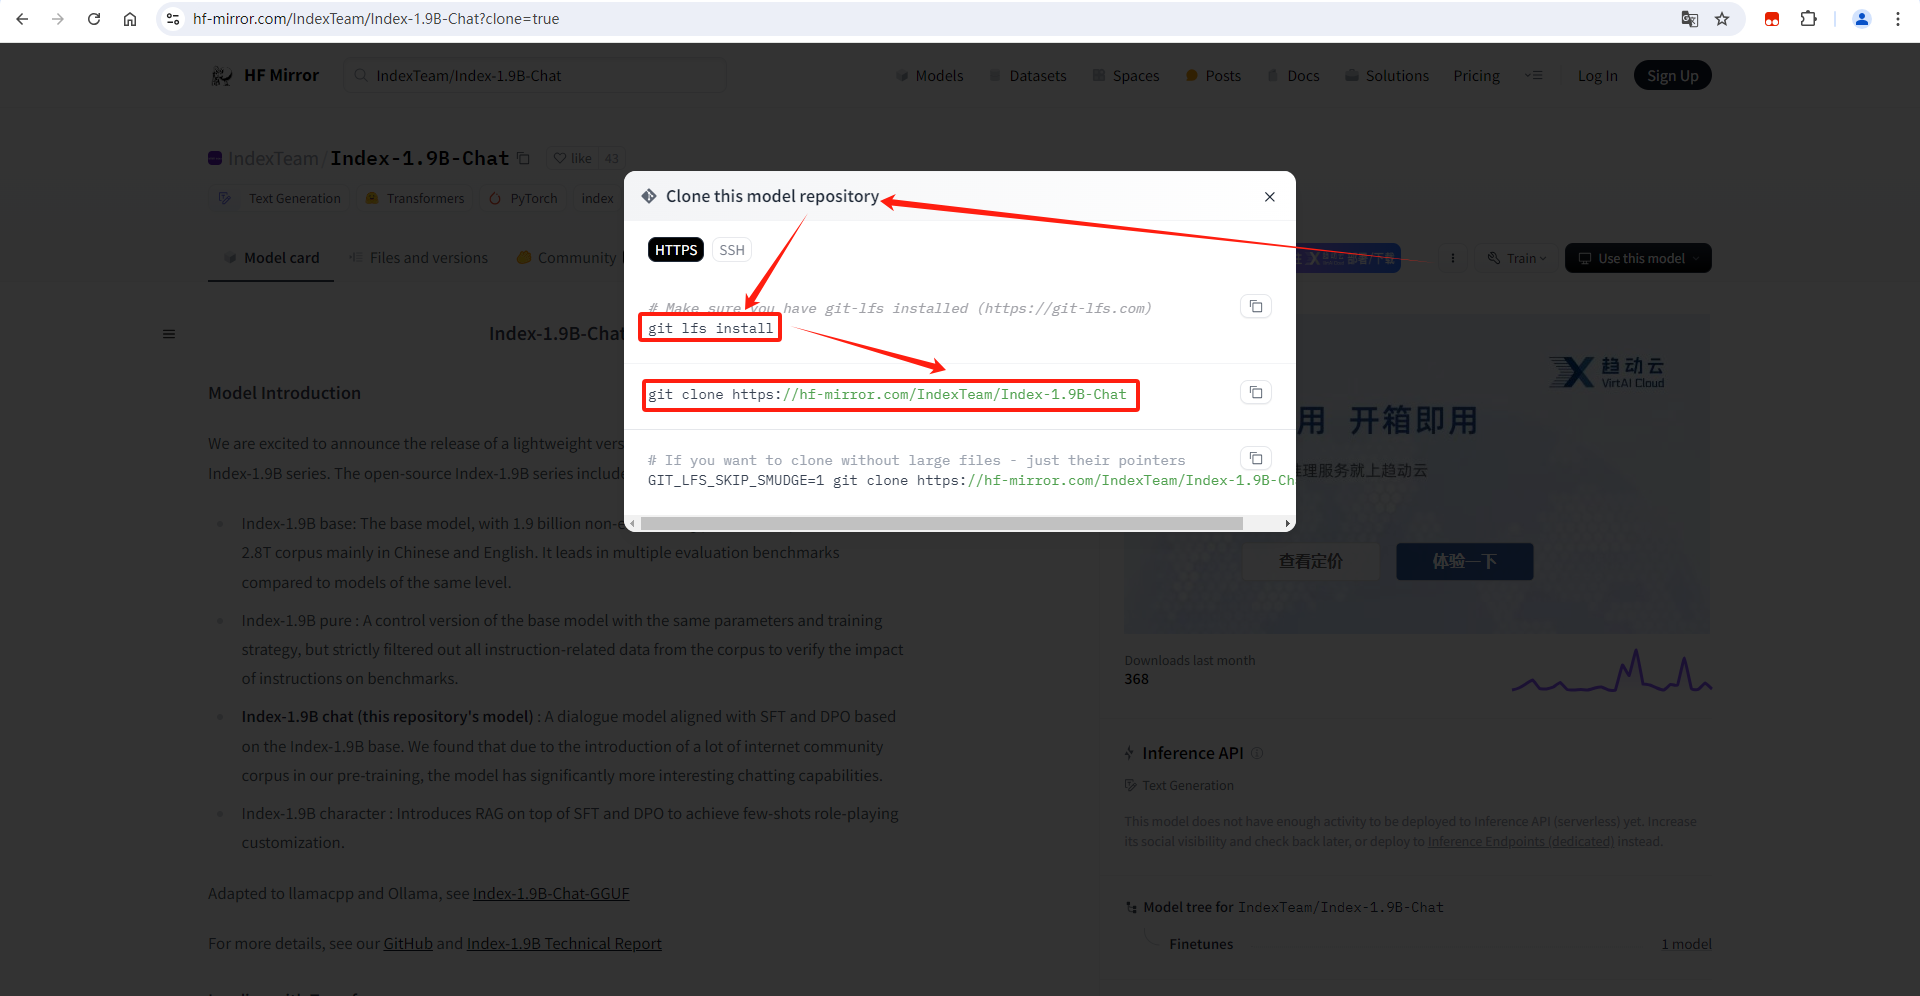Copy model name icon beside Index-1.9B-Chat
Screen dimensions: 1920x996
[x=523, y=158]
